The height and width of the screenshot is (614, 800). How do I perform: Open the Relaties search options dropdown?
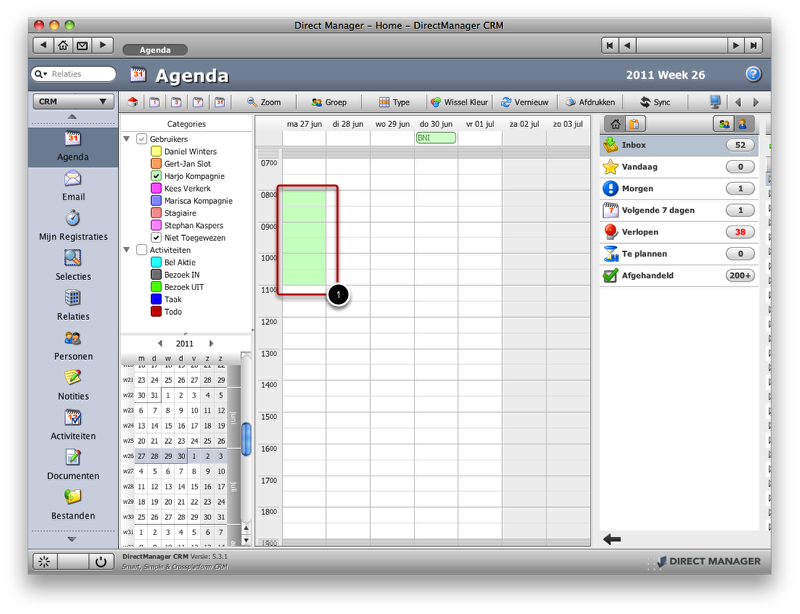[x=41, y=74]
